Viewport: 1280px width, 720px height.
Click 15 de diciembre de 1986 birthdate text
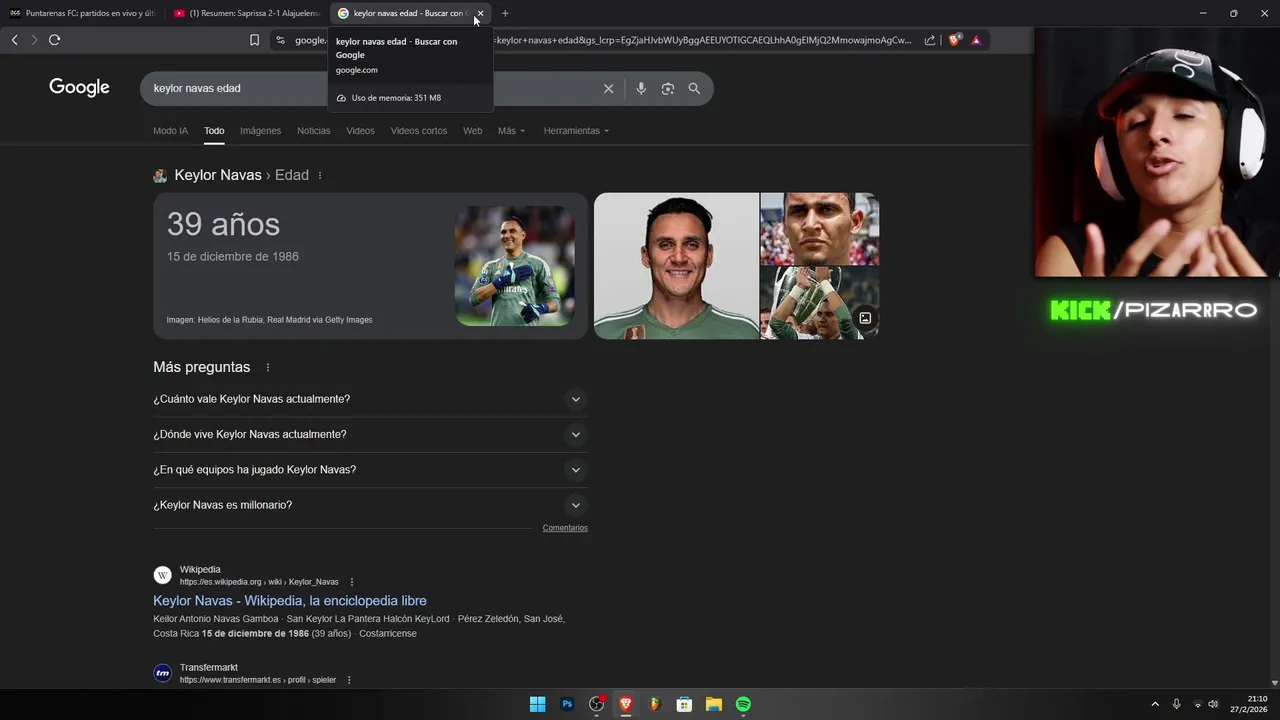click(x=233, y=257)
